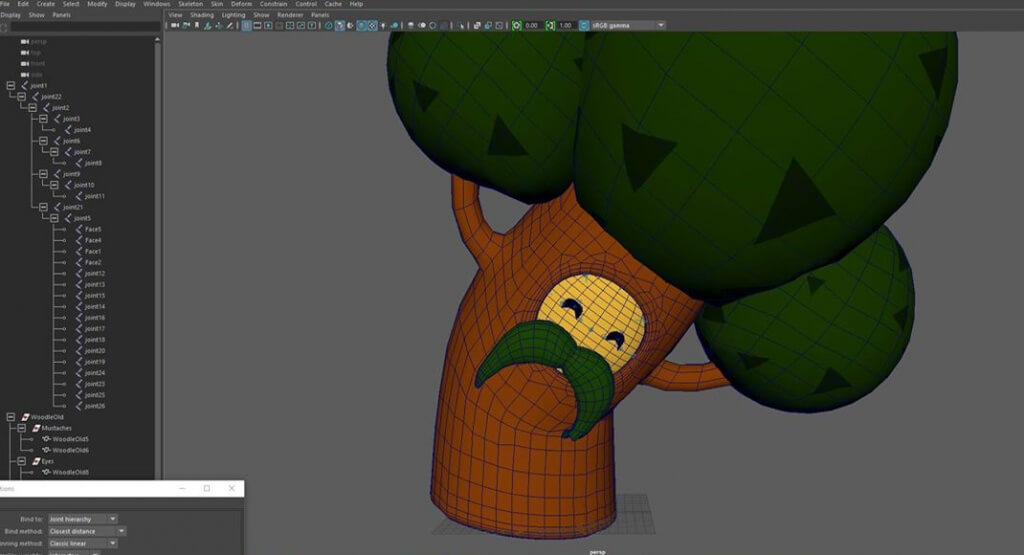Screen dimensions: 1024x555
Task: Click the Gamma value field showing 1.00
Action: tap(566, 25)
